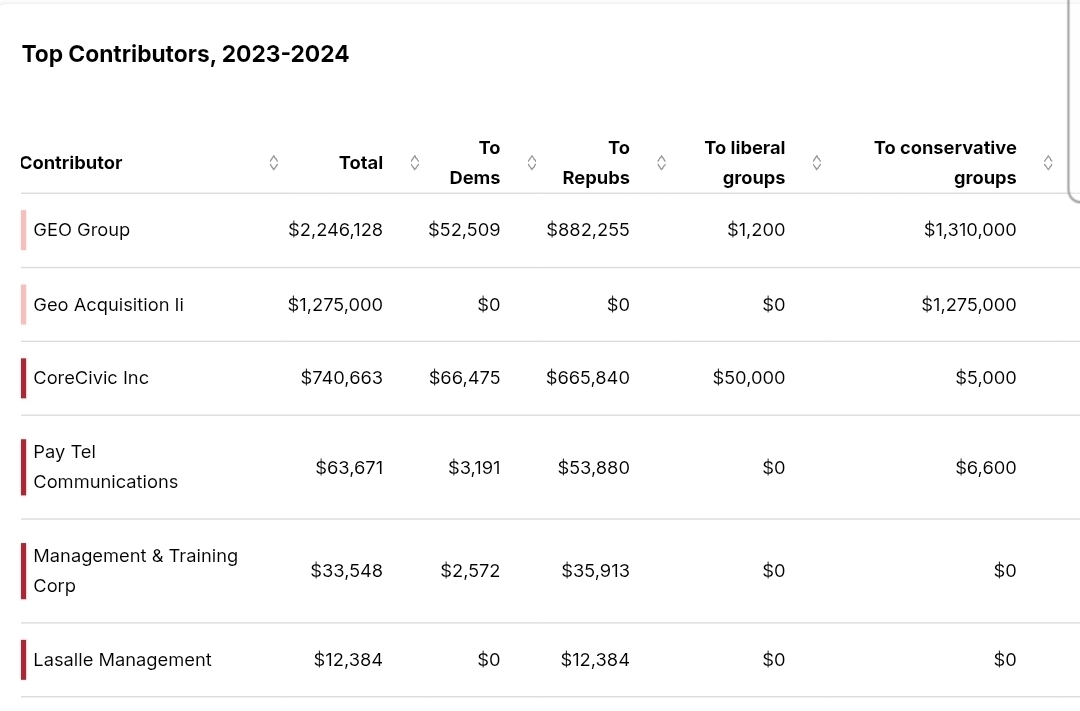Click the vertical scrollbar at right edge

1074,100
